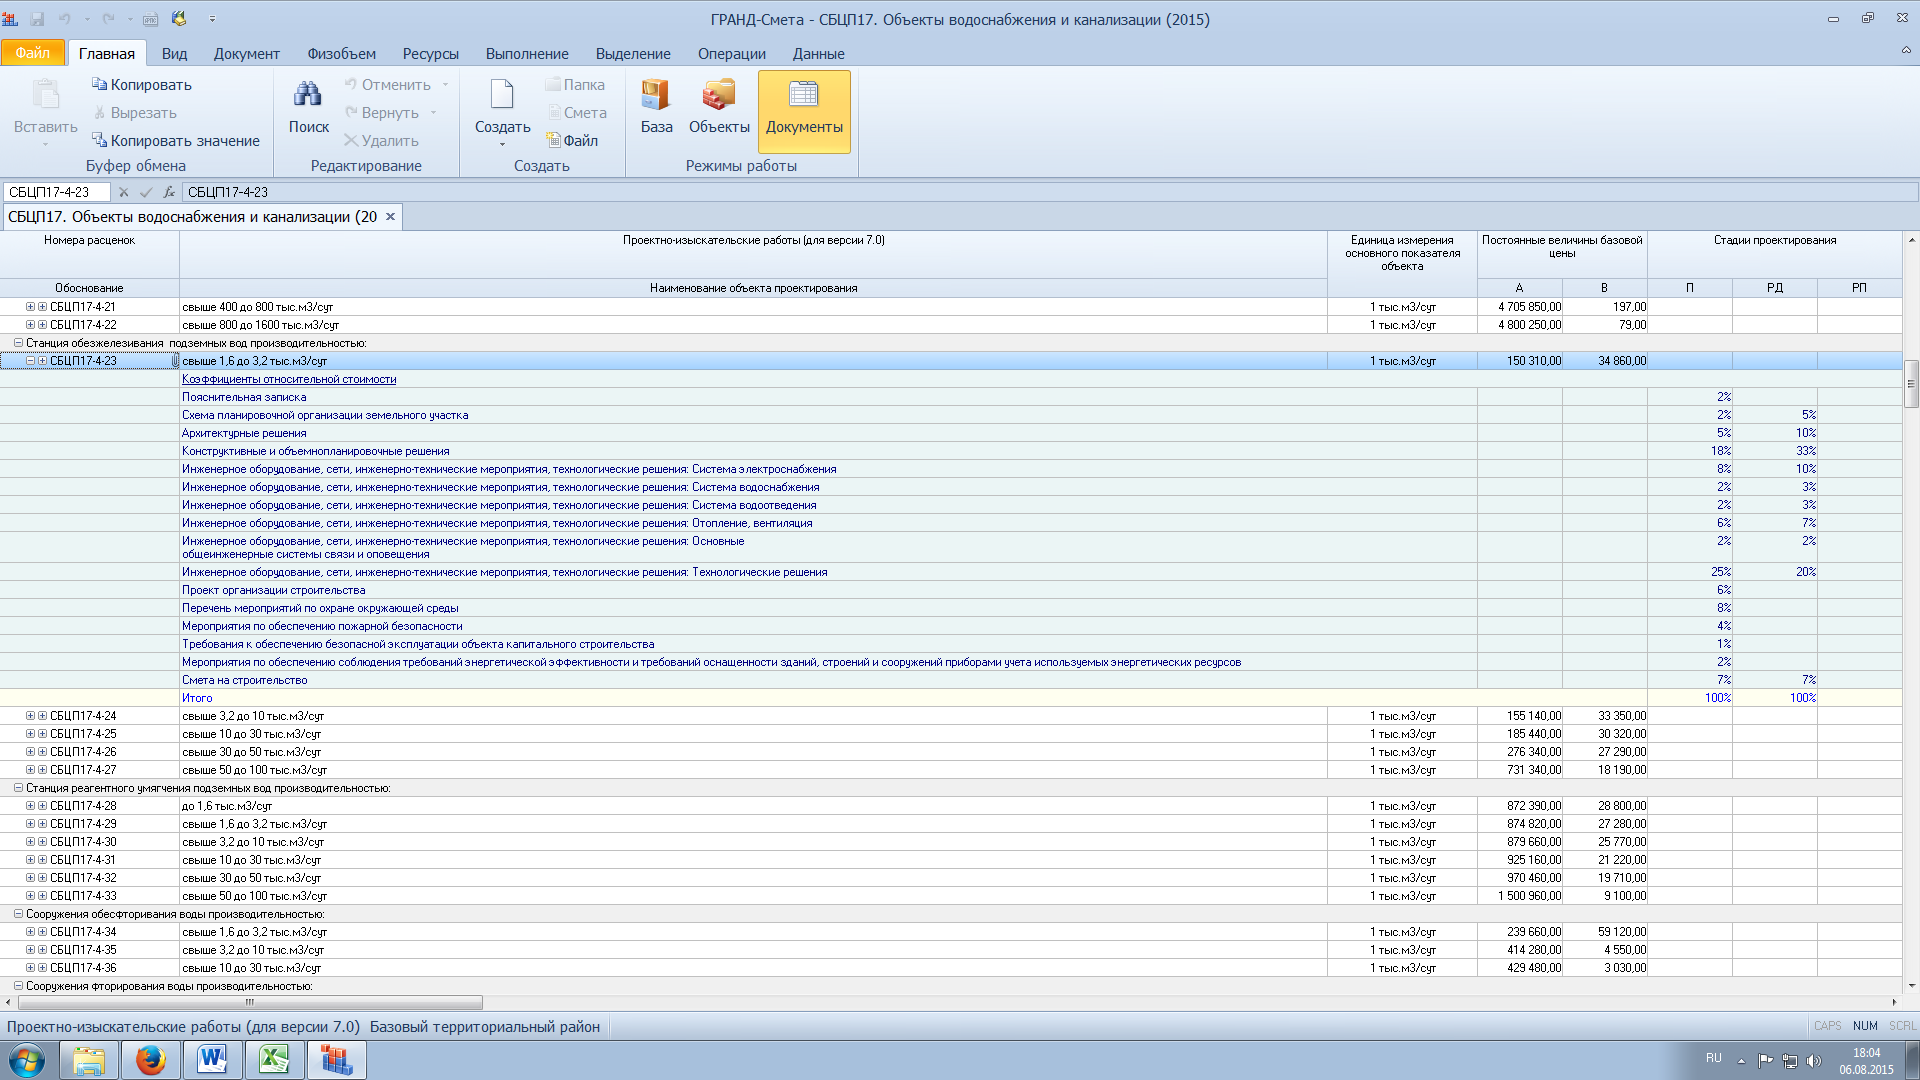Switch to the Ресурсы tab
The width and height of the screenshot is (1920, 1080).
(430, 54)
